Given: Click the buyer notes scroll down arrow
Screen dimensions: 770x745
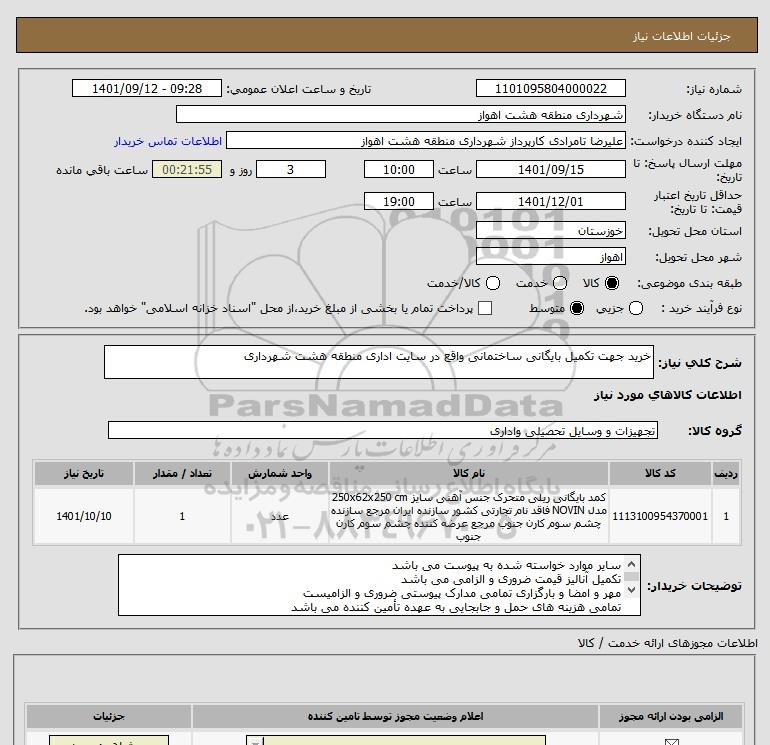Looking at the screenshot, I should click(x=632, y=589).
